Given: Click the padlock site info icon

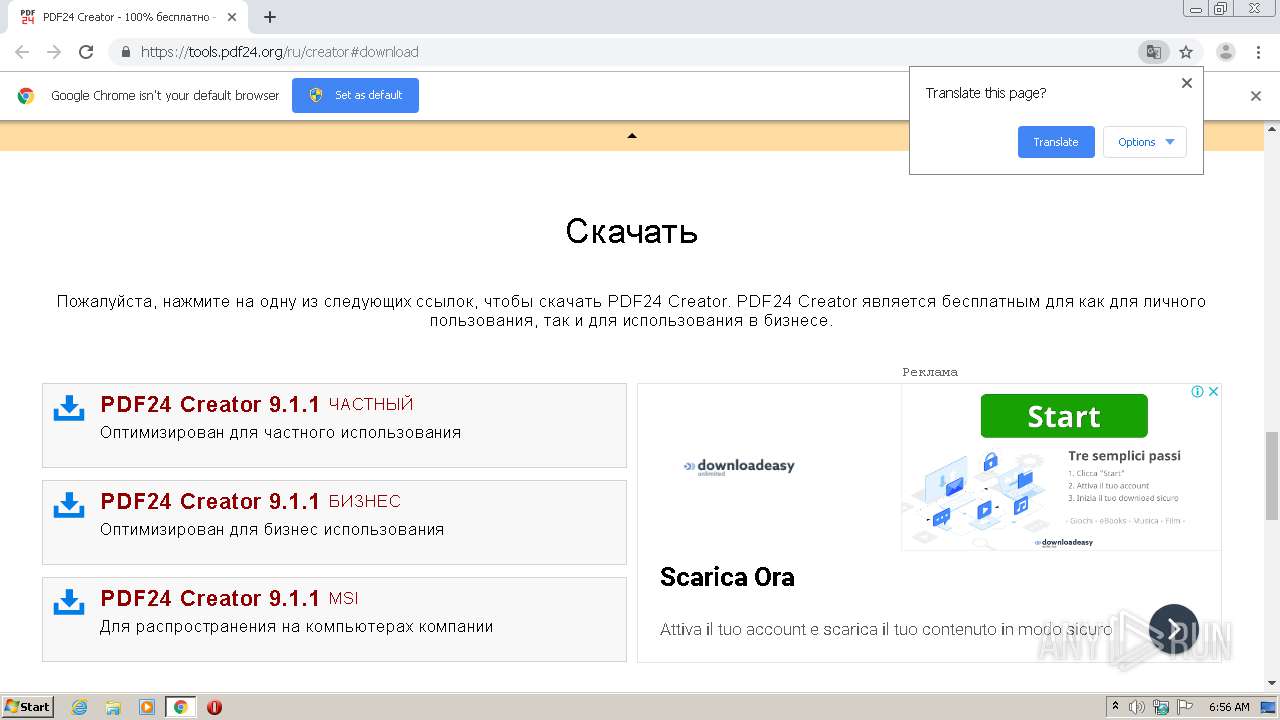Looking at the screenshot, I should click(x=126, y=52).
